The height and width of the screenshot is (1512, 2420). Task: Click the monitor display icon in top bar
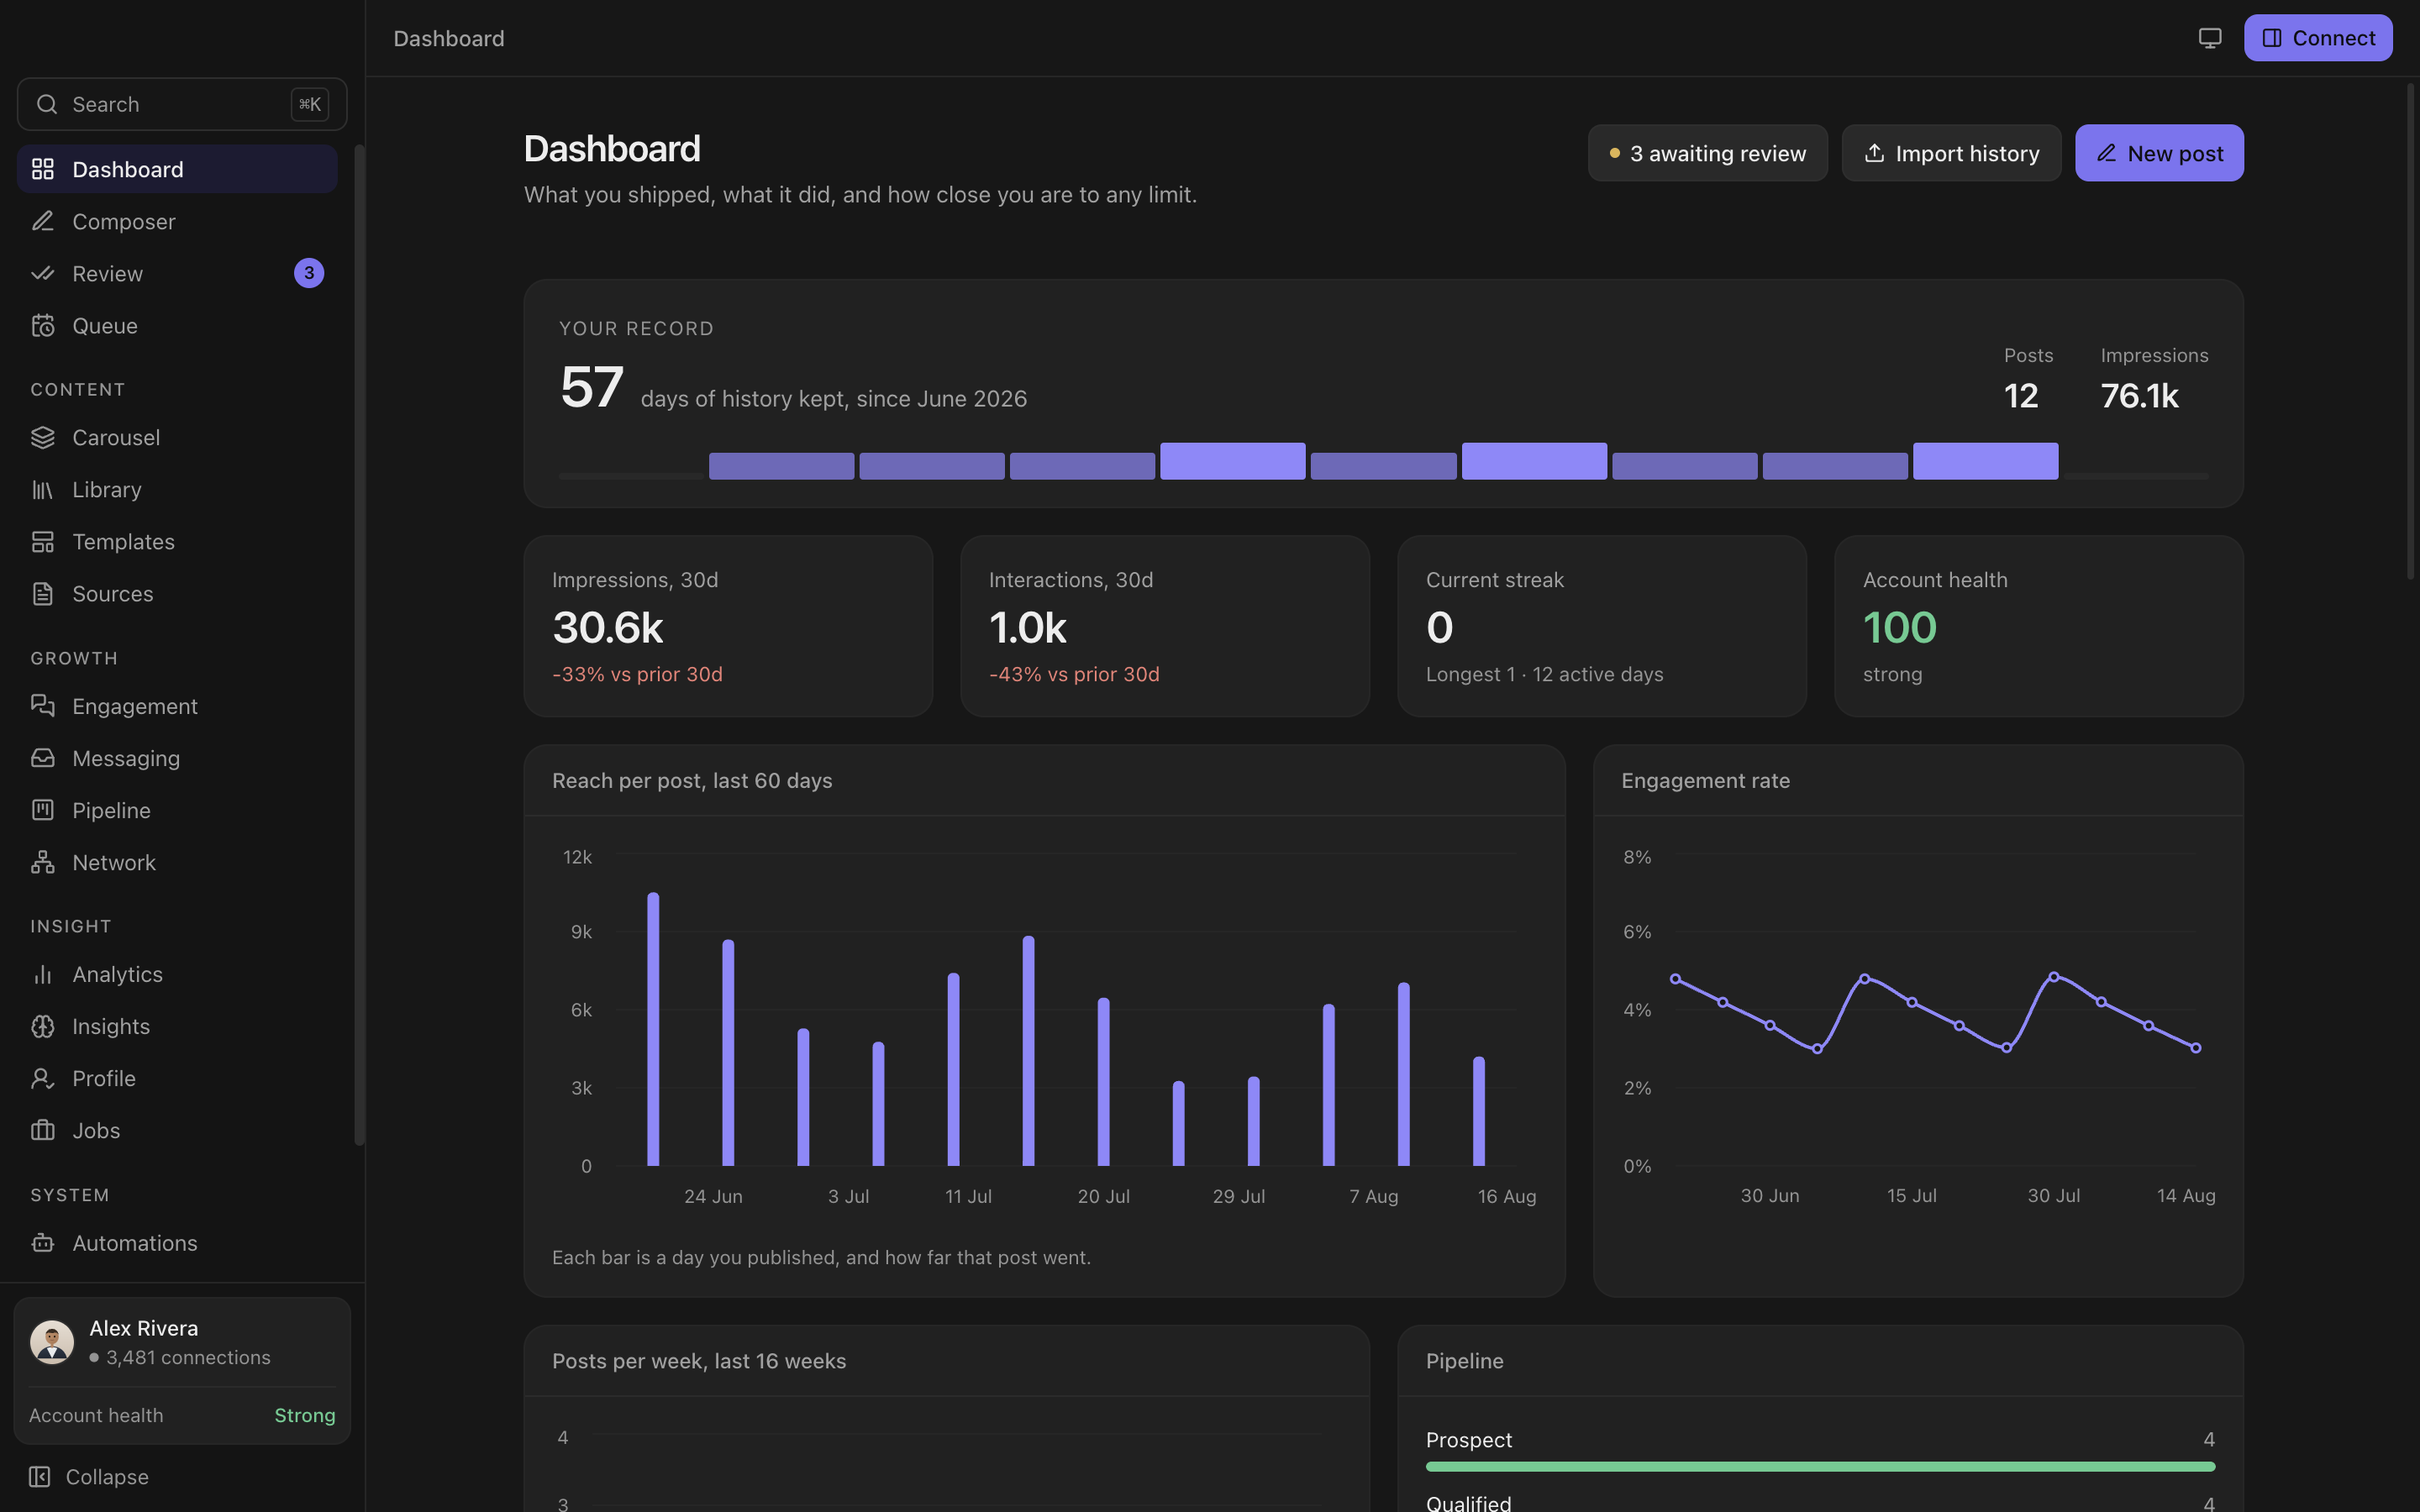pos(2210,38)
